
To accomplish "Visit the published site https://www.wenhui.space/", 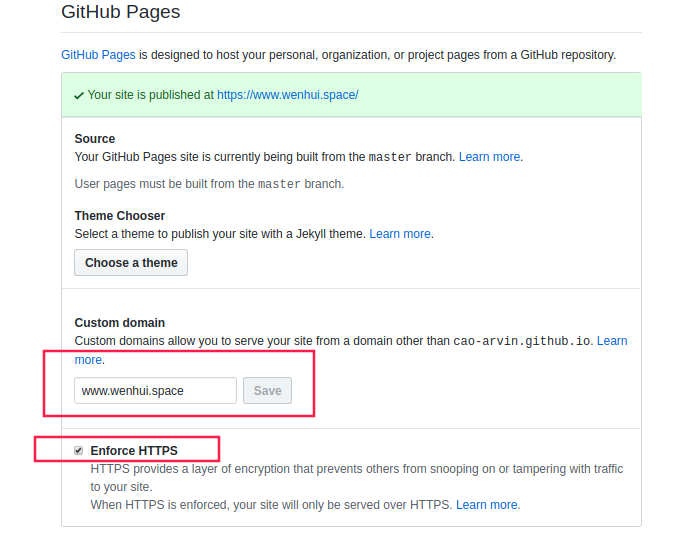I will (x=288, y=95).
